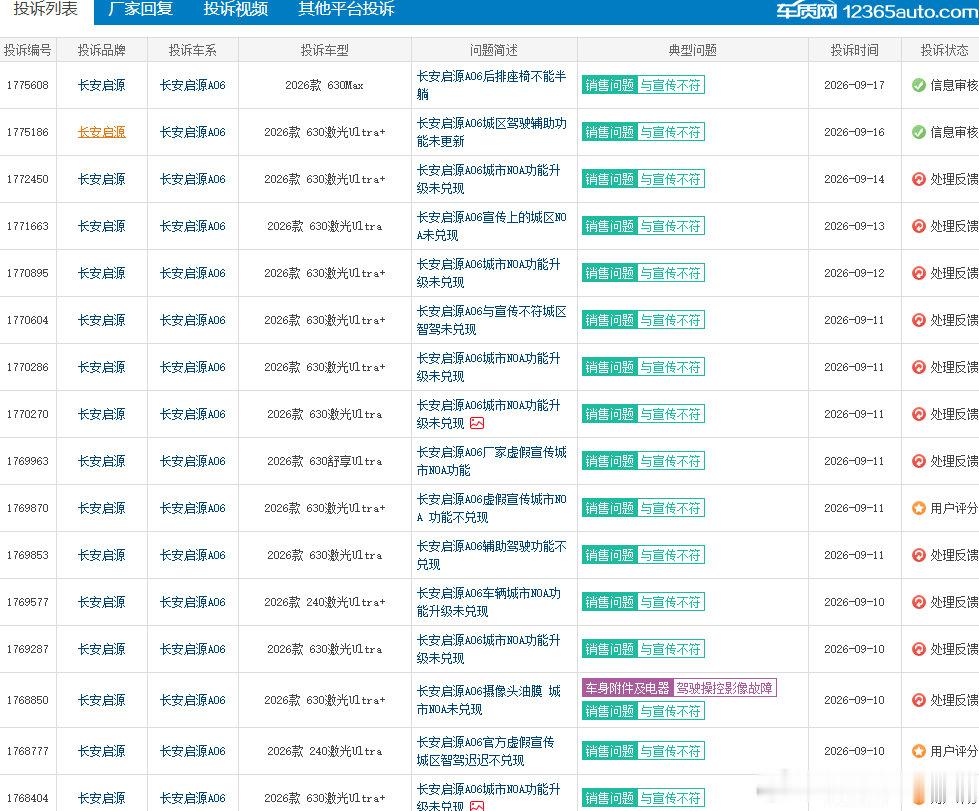Click orange star rating icon for complaint 1769870
979x811 pixels.
pos(918,508)
